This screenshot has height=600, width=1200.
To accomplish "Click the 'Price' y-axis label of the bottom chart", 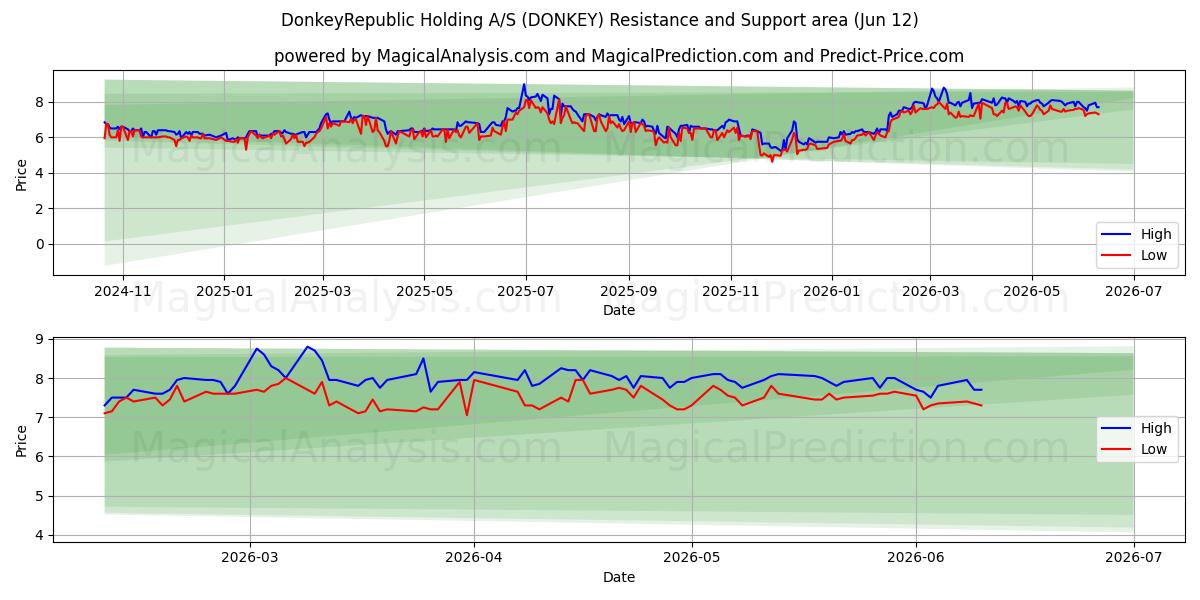I will [x=22, y=439].
